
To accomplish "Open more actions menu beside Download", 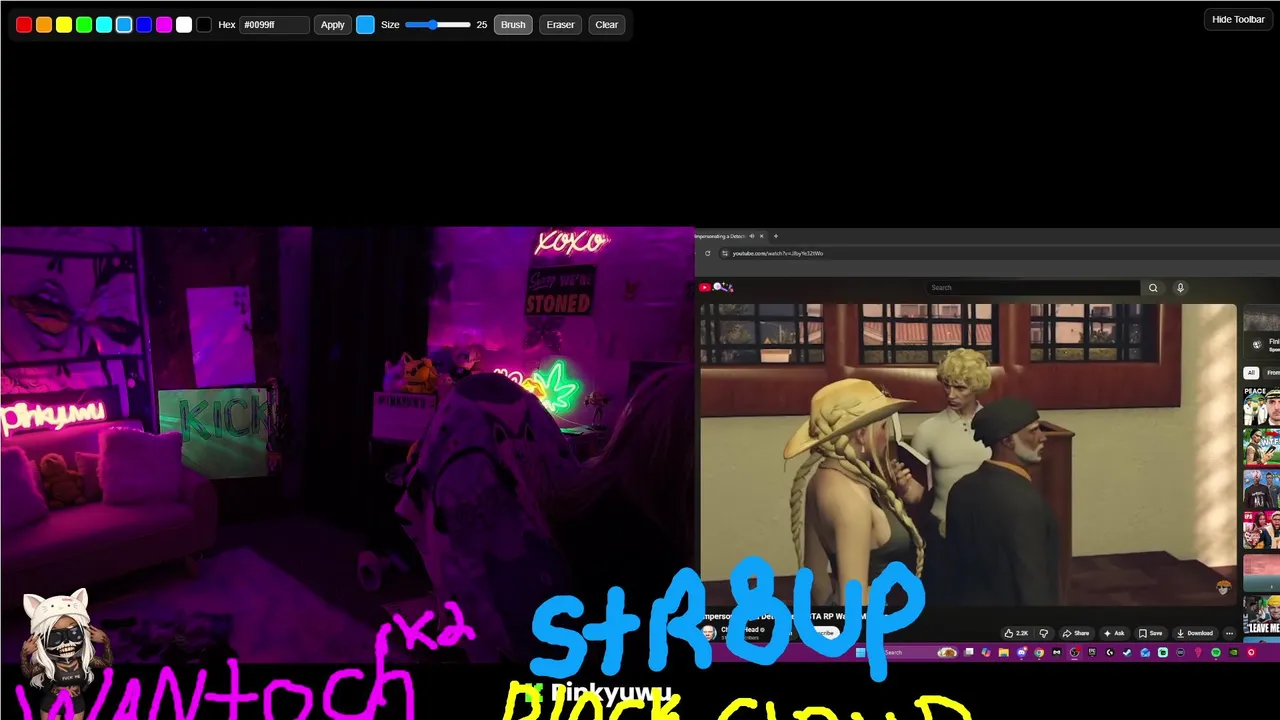I will [x=1229, y=633].
